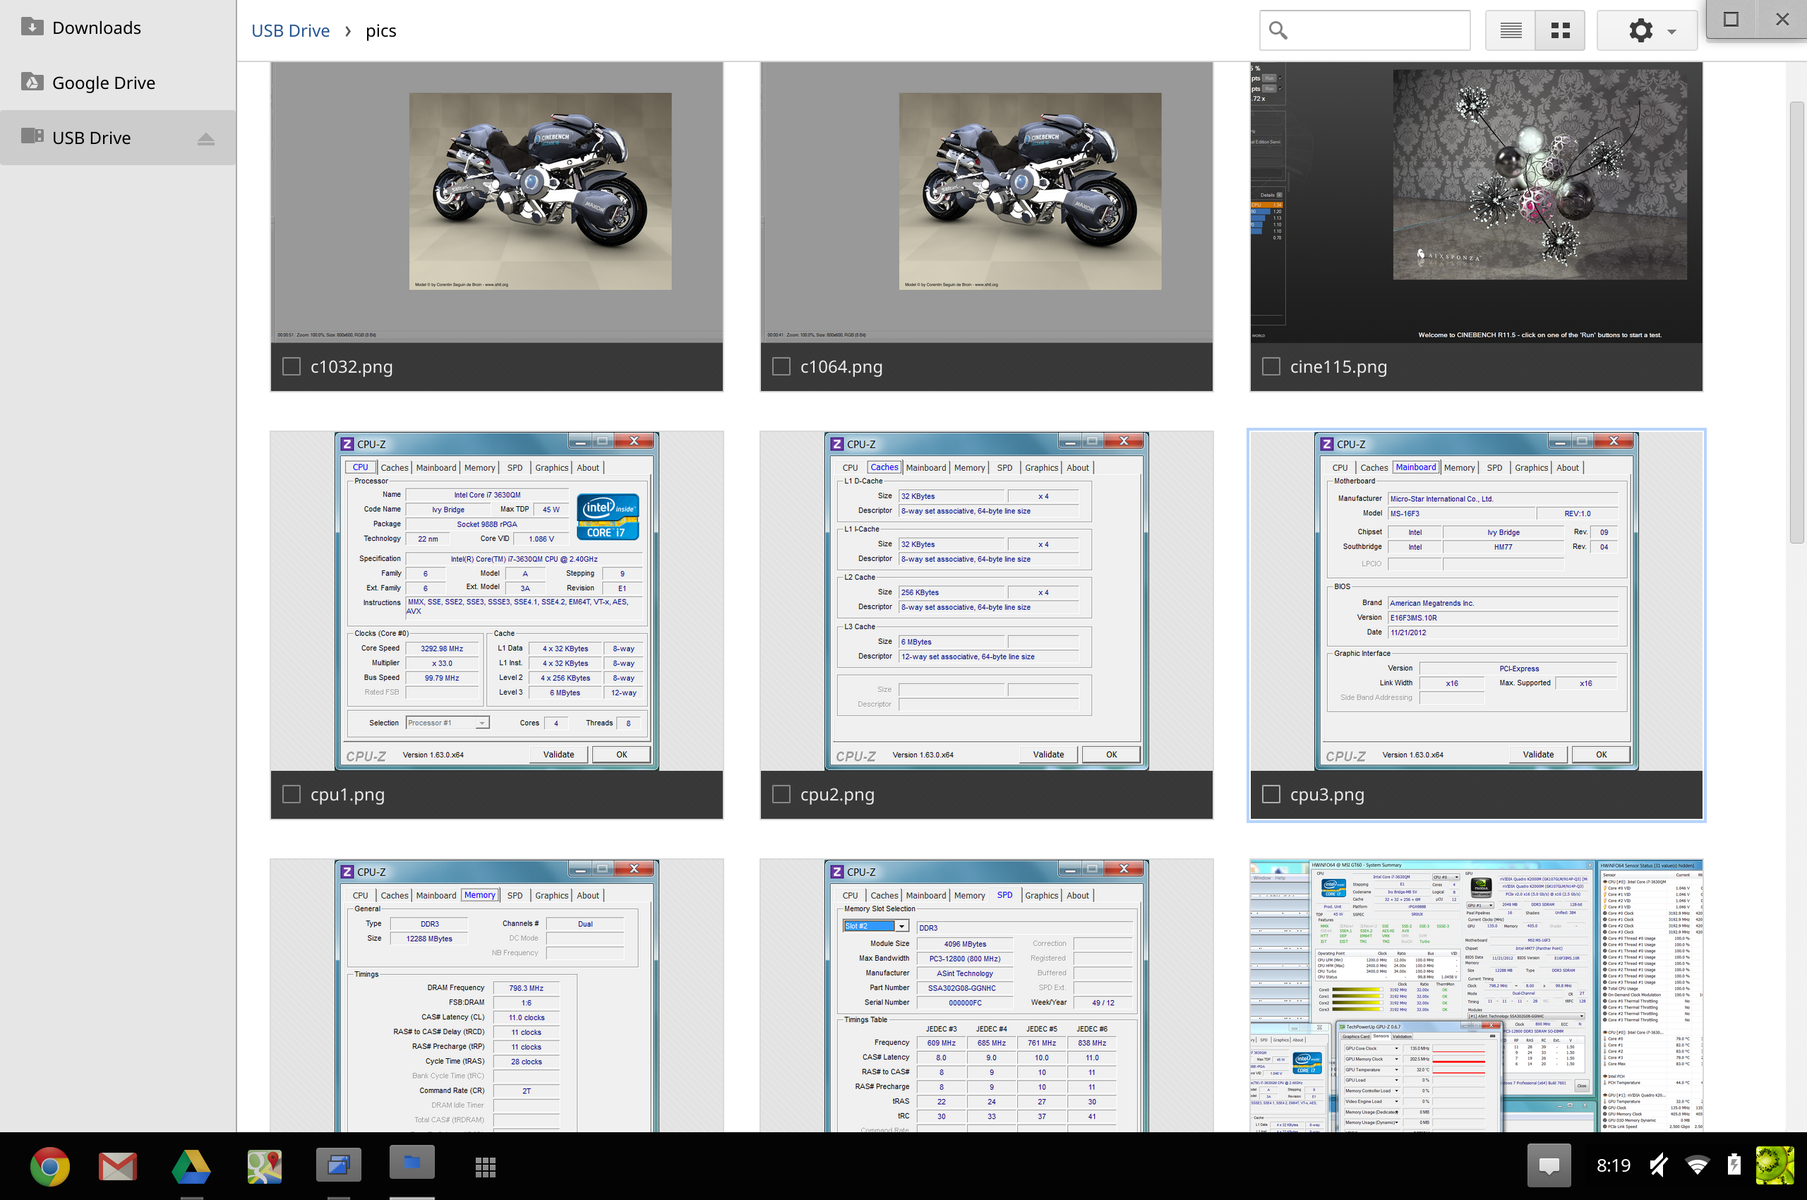Open the c1064.png motorcycle thumbnail
The image size is (1807, 1200).
click(x=987, y=203)
